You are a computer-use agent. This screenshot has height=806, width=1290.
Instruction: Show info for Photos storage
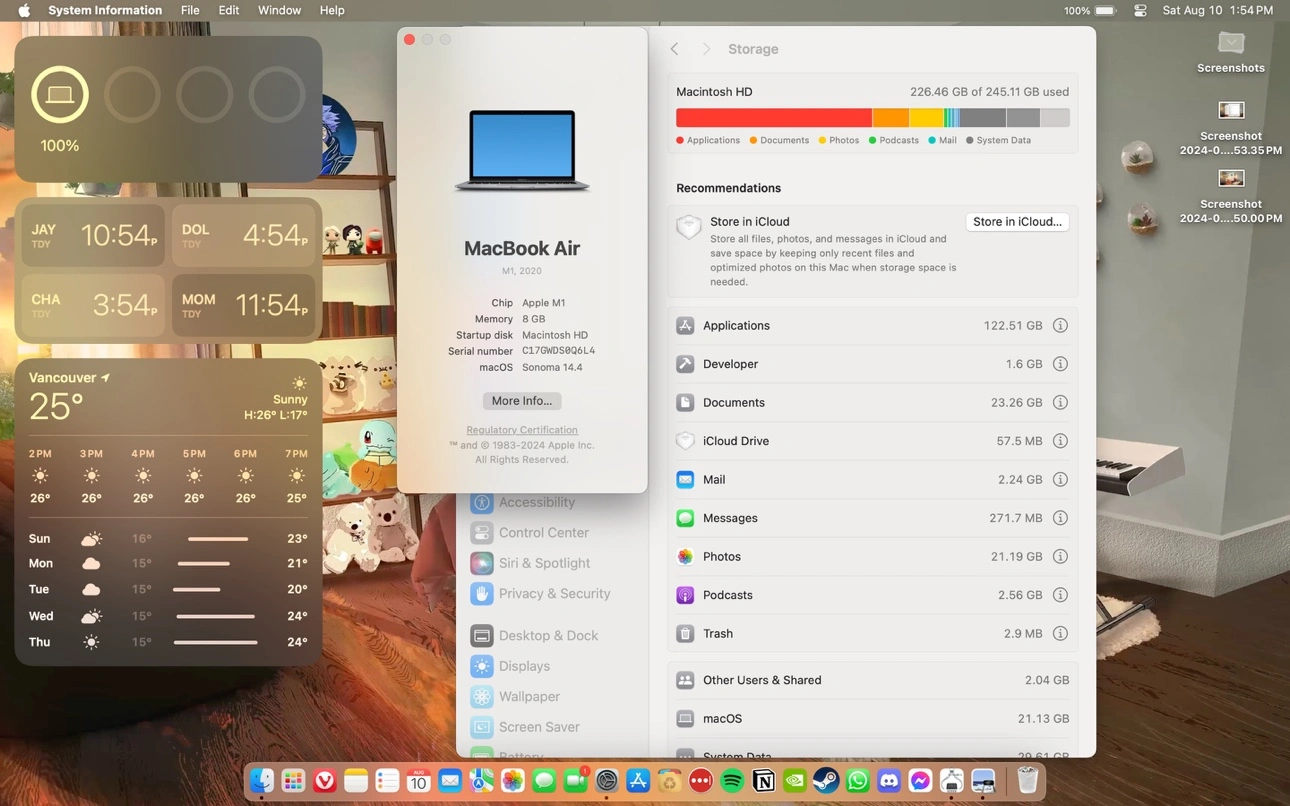coord(1060,557)
